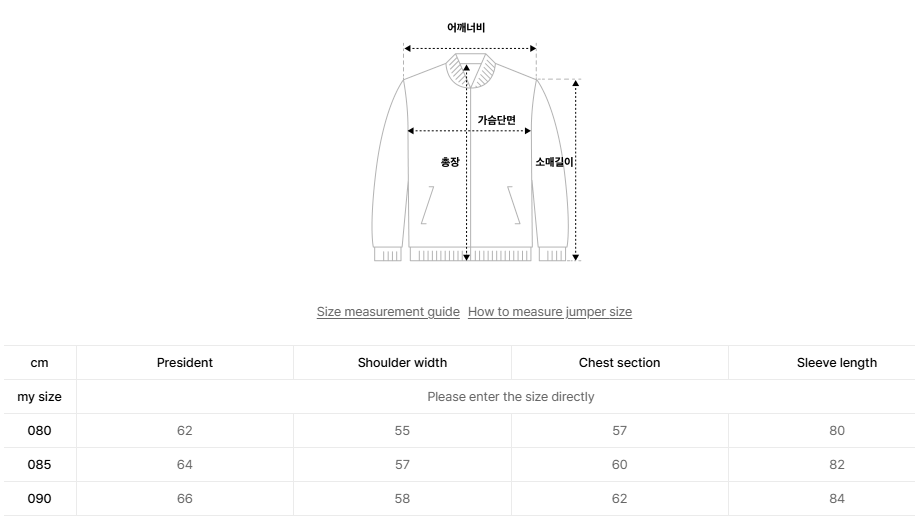
Task: Select the 090 size row label
Action: 39,499
